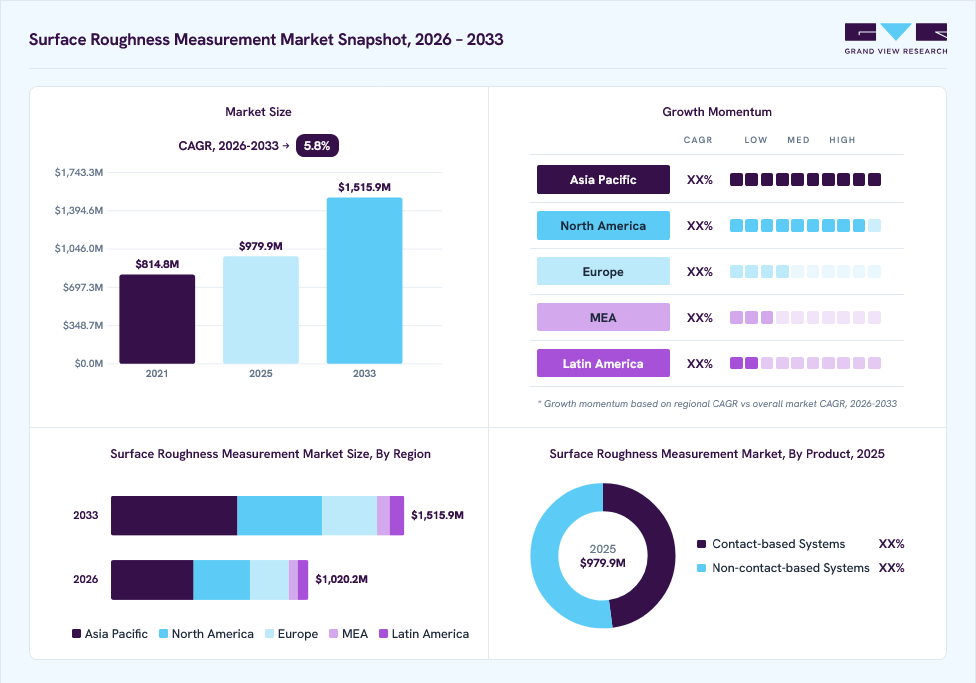Click the donut center $979.9M value

tap(603, 563)
